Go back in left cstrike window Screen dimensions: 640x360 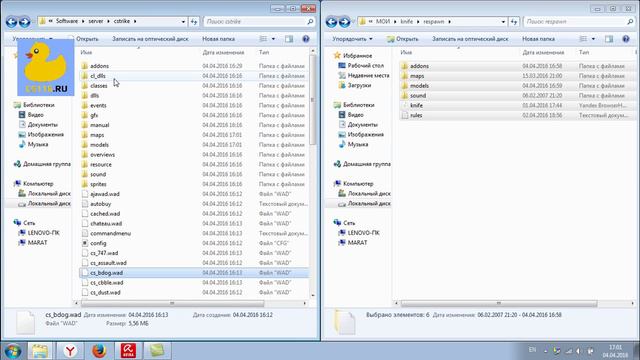12,22
